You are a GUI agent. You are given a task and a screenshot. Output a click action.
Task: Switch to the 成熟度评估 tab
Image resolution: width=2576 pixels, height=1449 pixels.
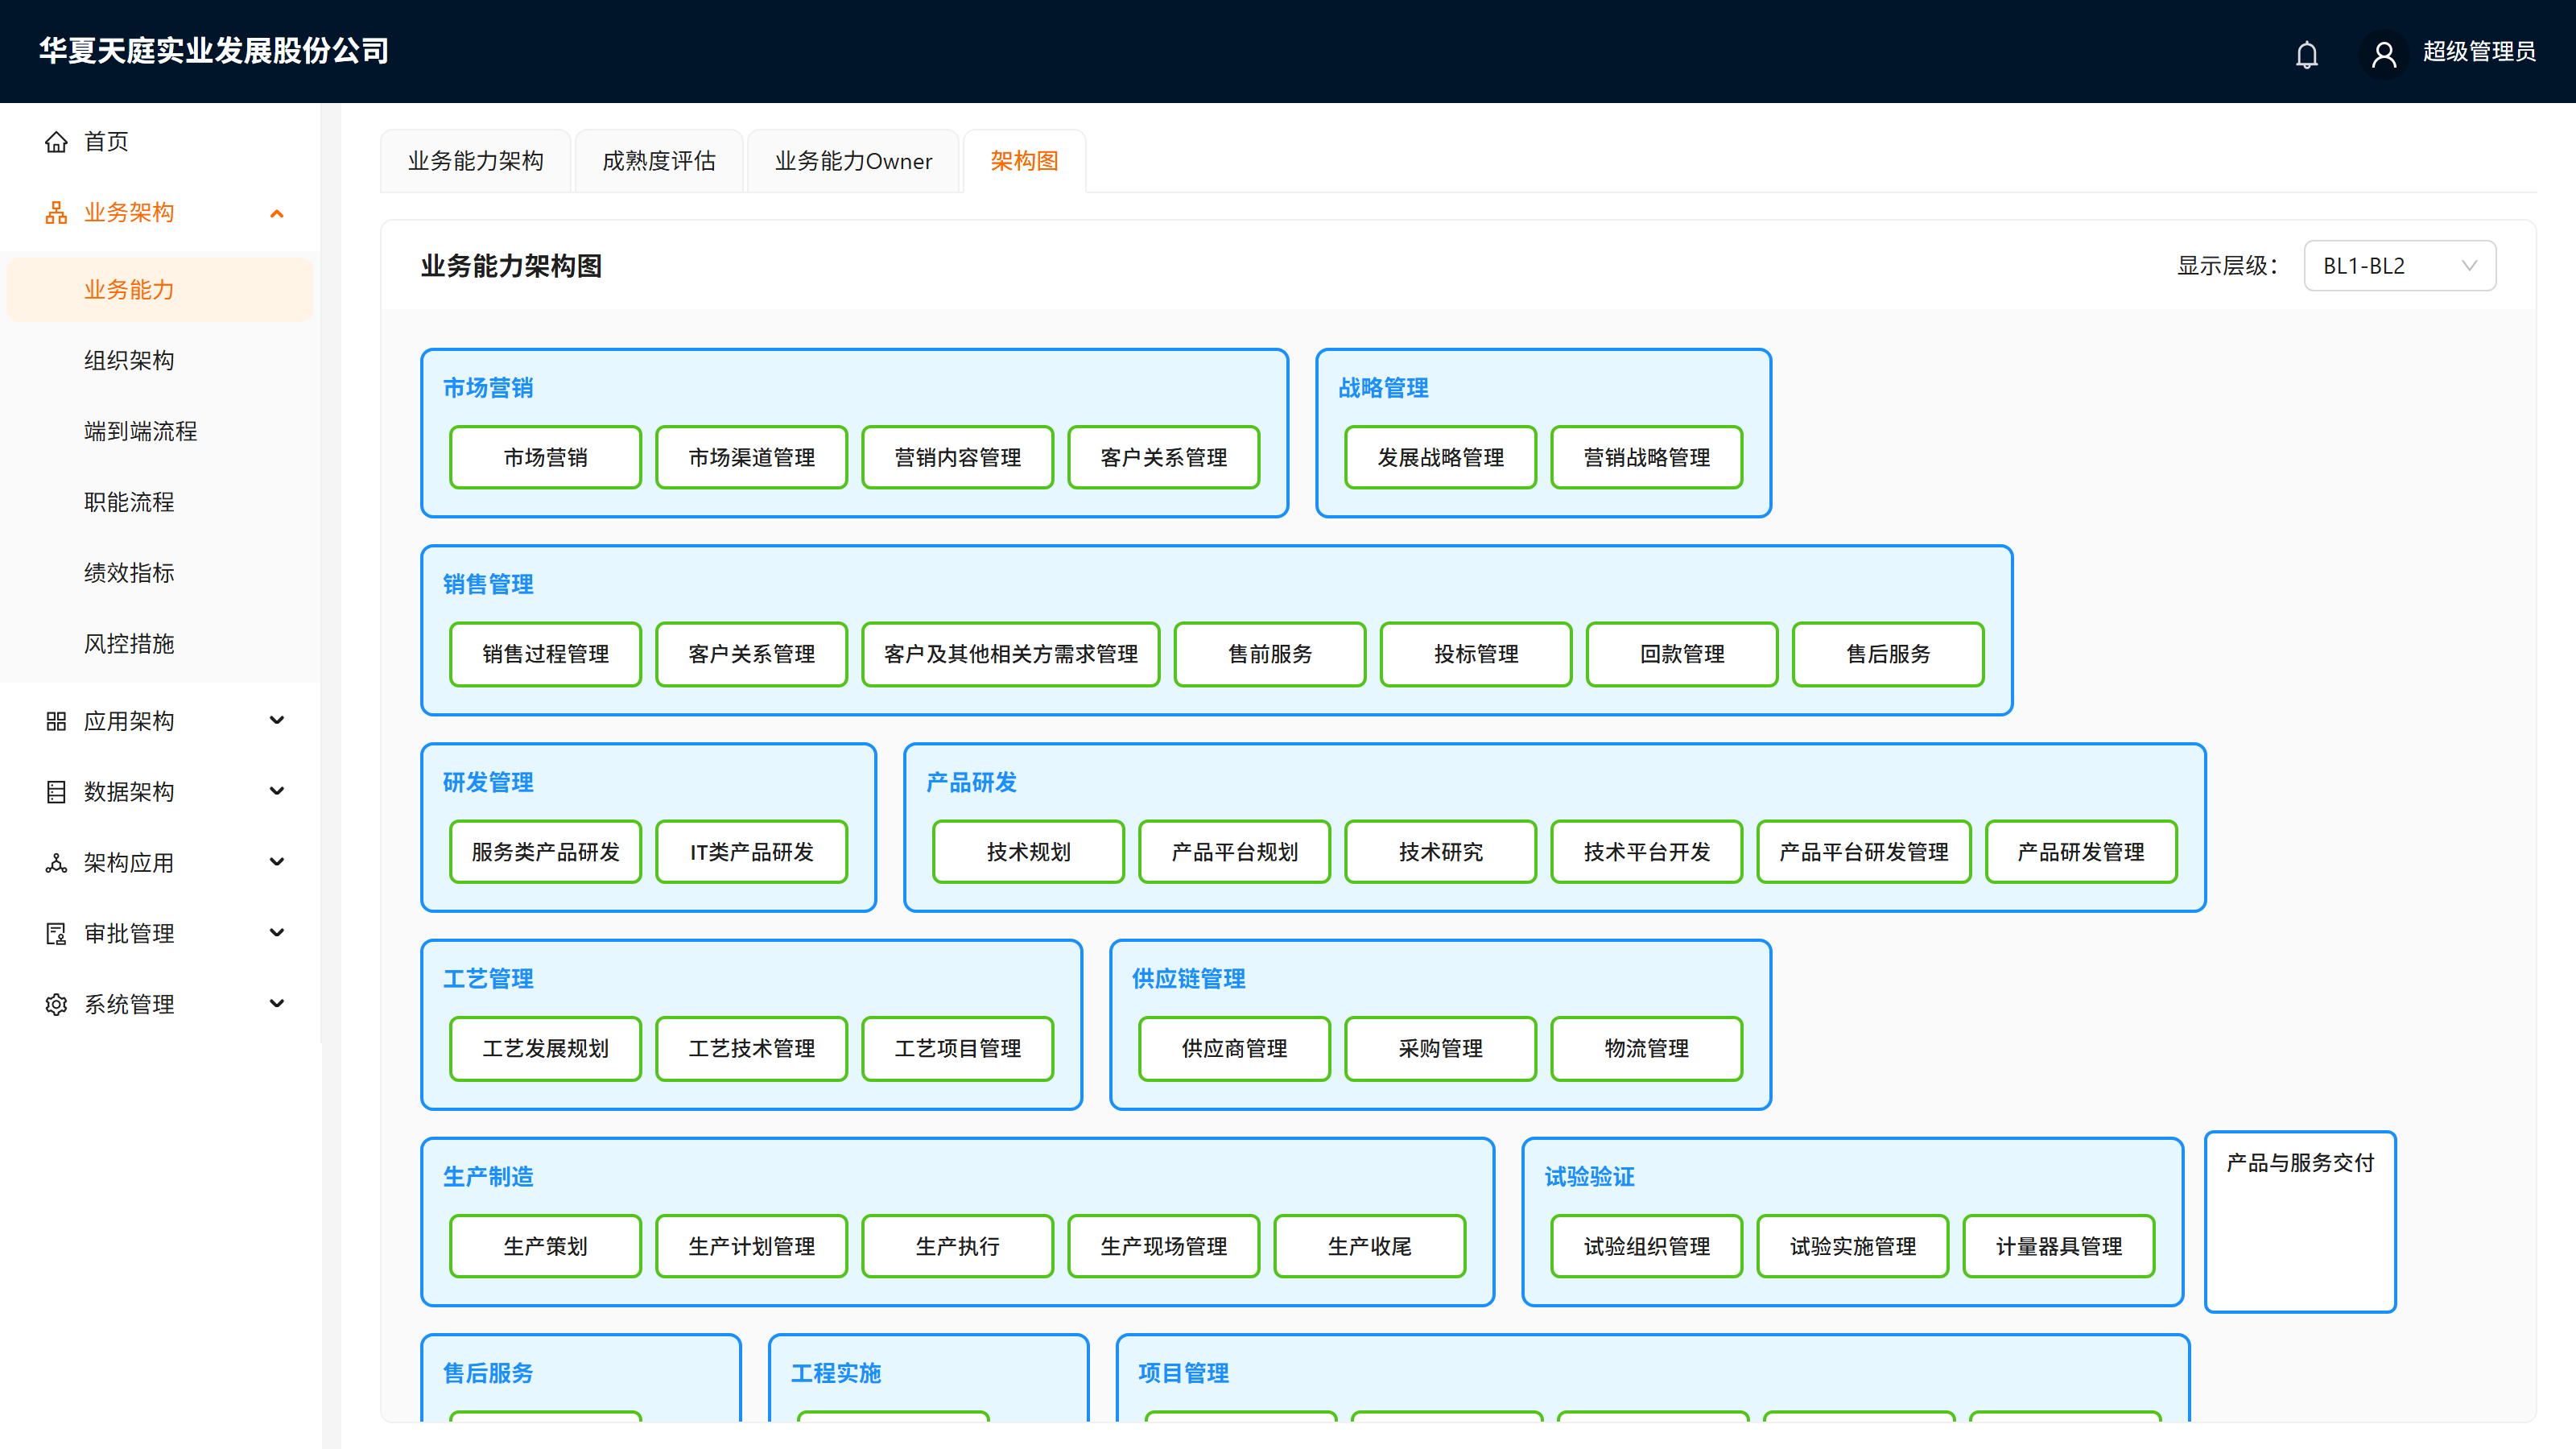coord(659,161)
